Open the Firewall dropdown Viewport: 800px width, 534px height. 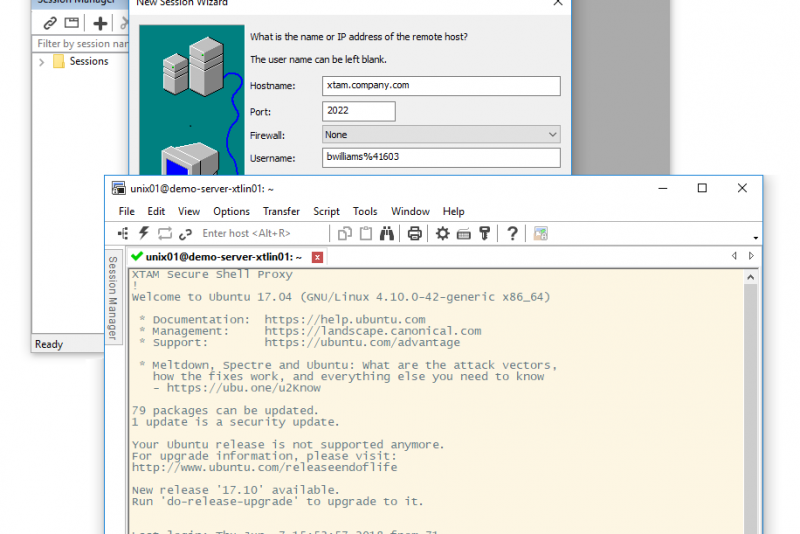click(441, 134)
